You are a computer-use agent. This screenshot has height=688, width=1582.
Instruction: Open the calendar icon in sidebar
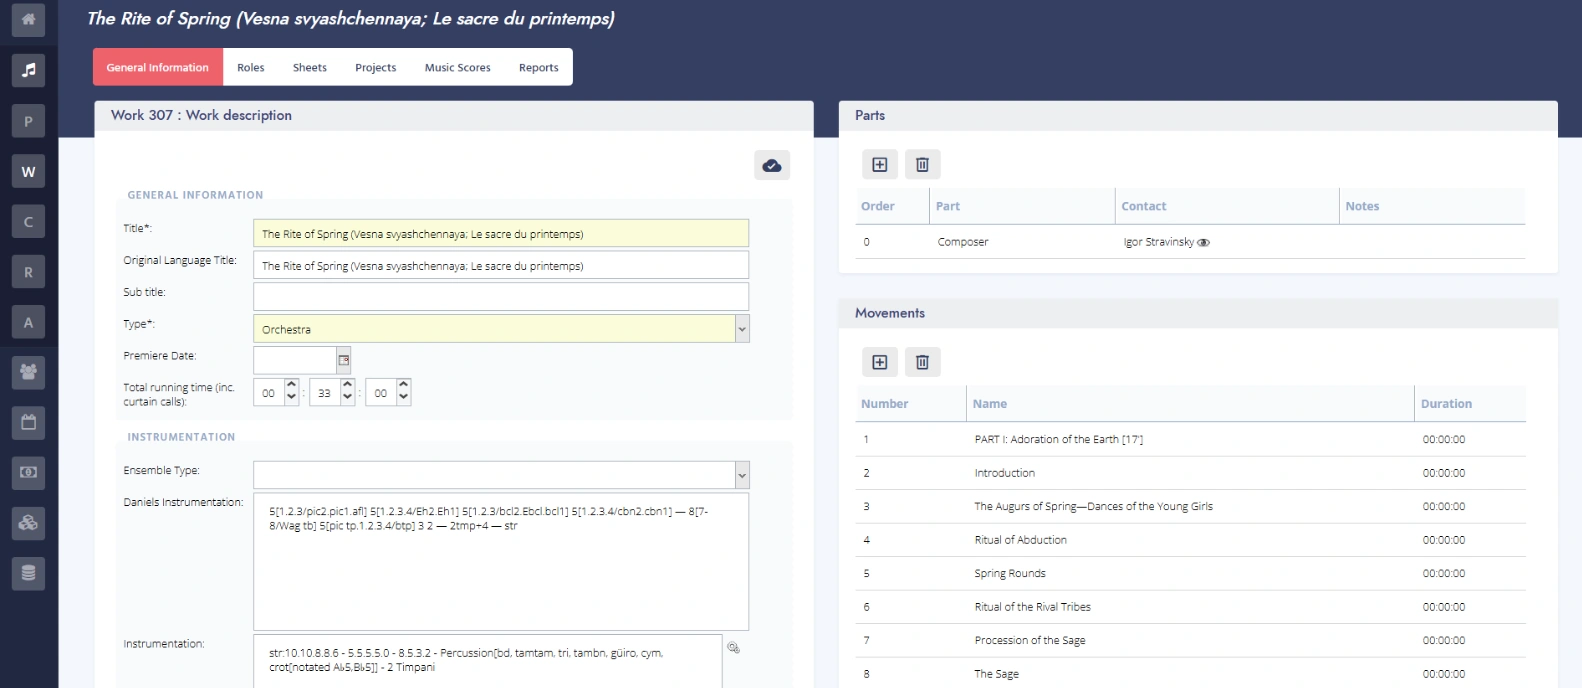tap(28, 422)
